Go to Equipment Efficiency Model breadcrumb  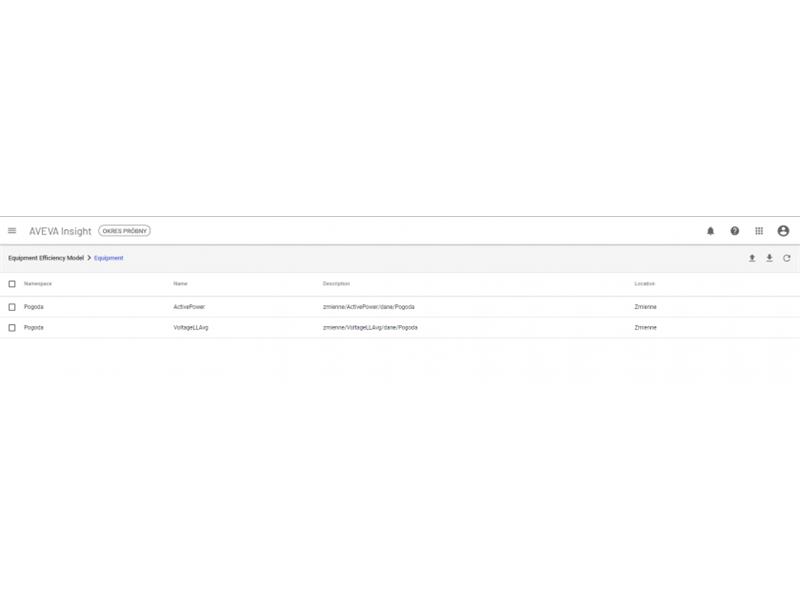[x=46, y=258]
